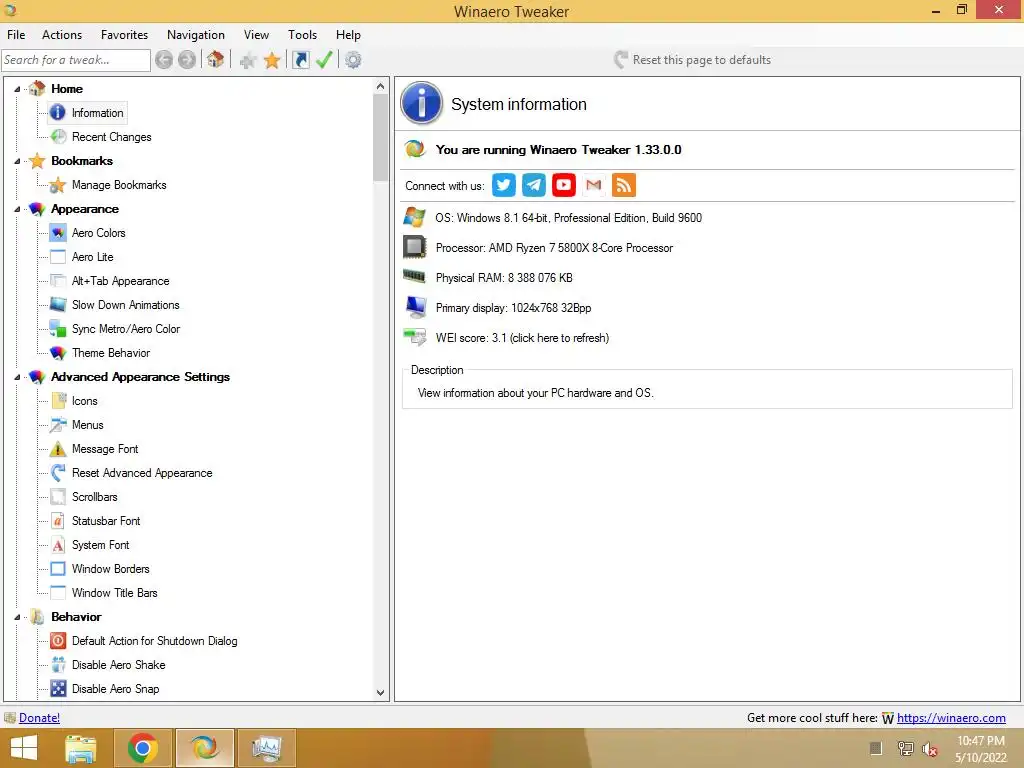
Task: Click the Message Font warning icon
Action: click(58, 449)
